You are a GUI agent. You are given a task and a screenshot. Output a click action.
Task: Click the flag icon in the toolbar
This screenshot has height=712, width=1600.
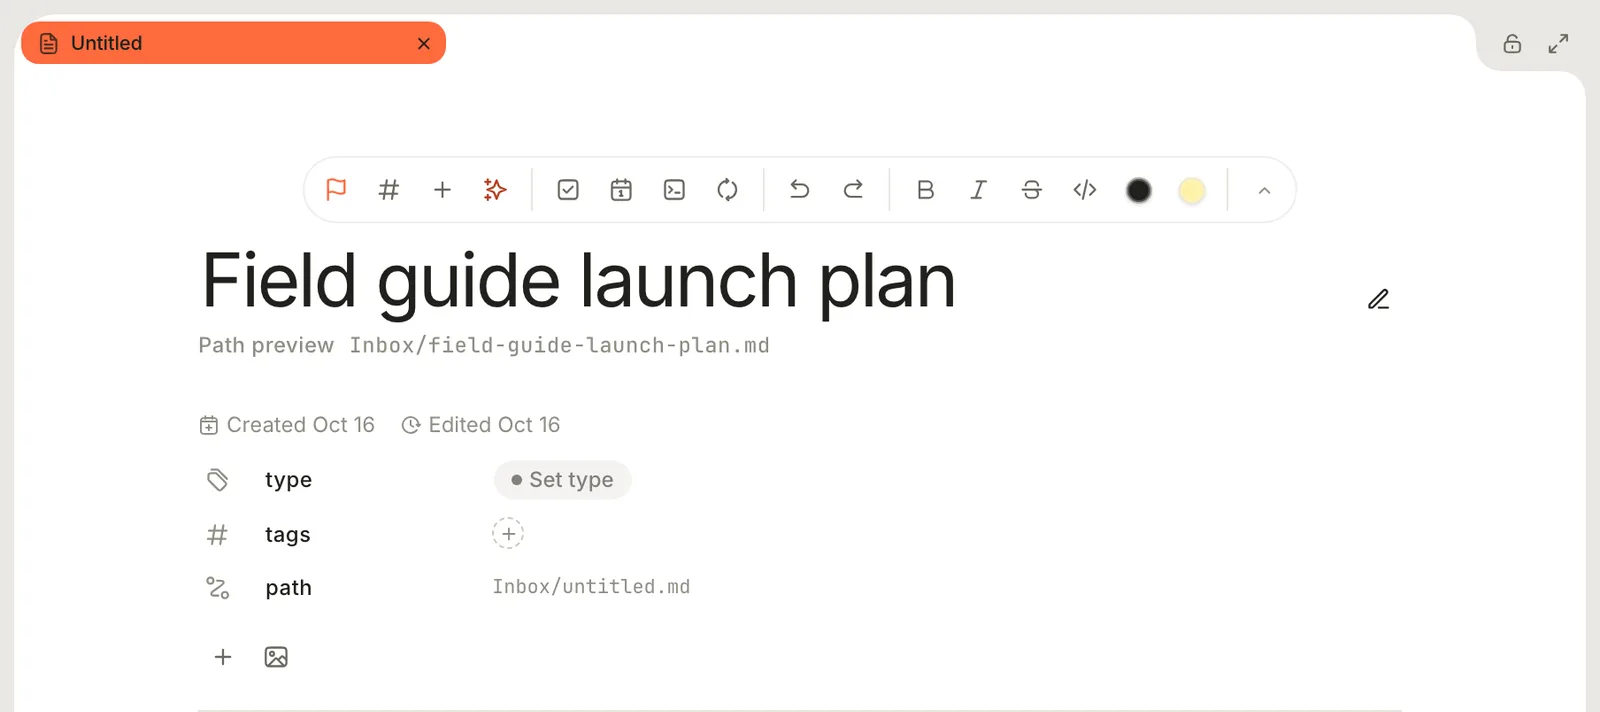click(336, 189)
